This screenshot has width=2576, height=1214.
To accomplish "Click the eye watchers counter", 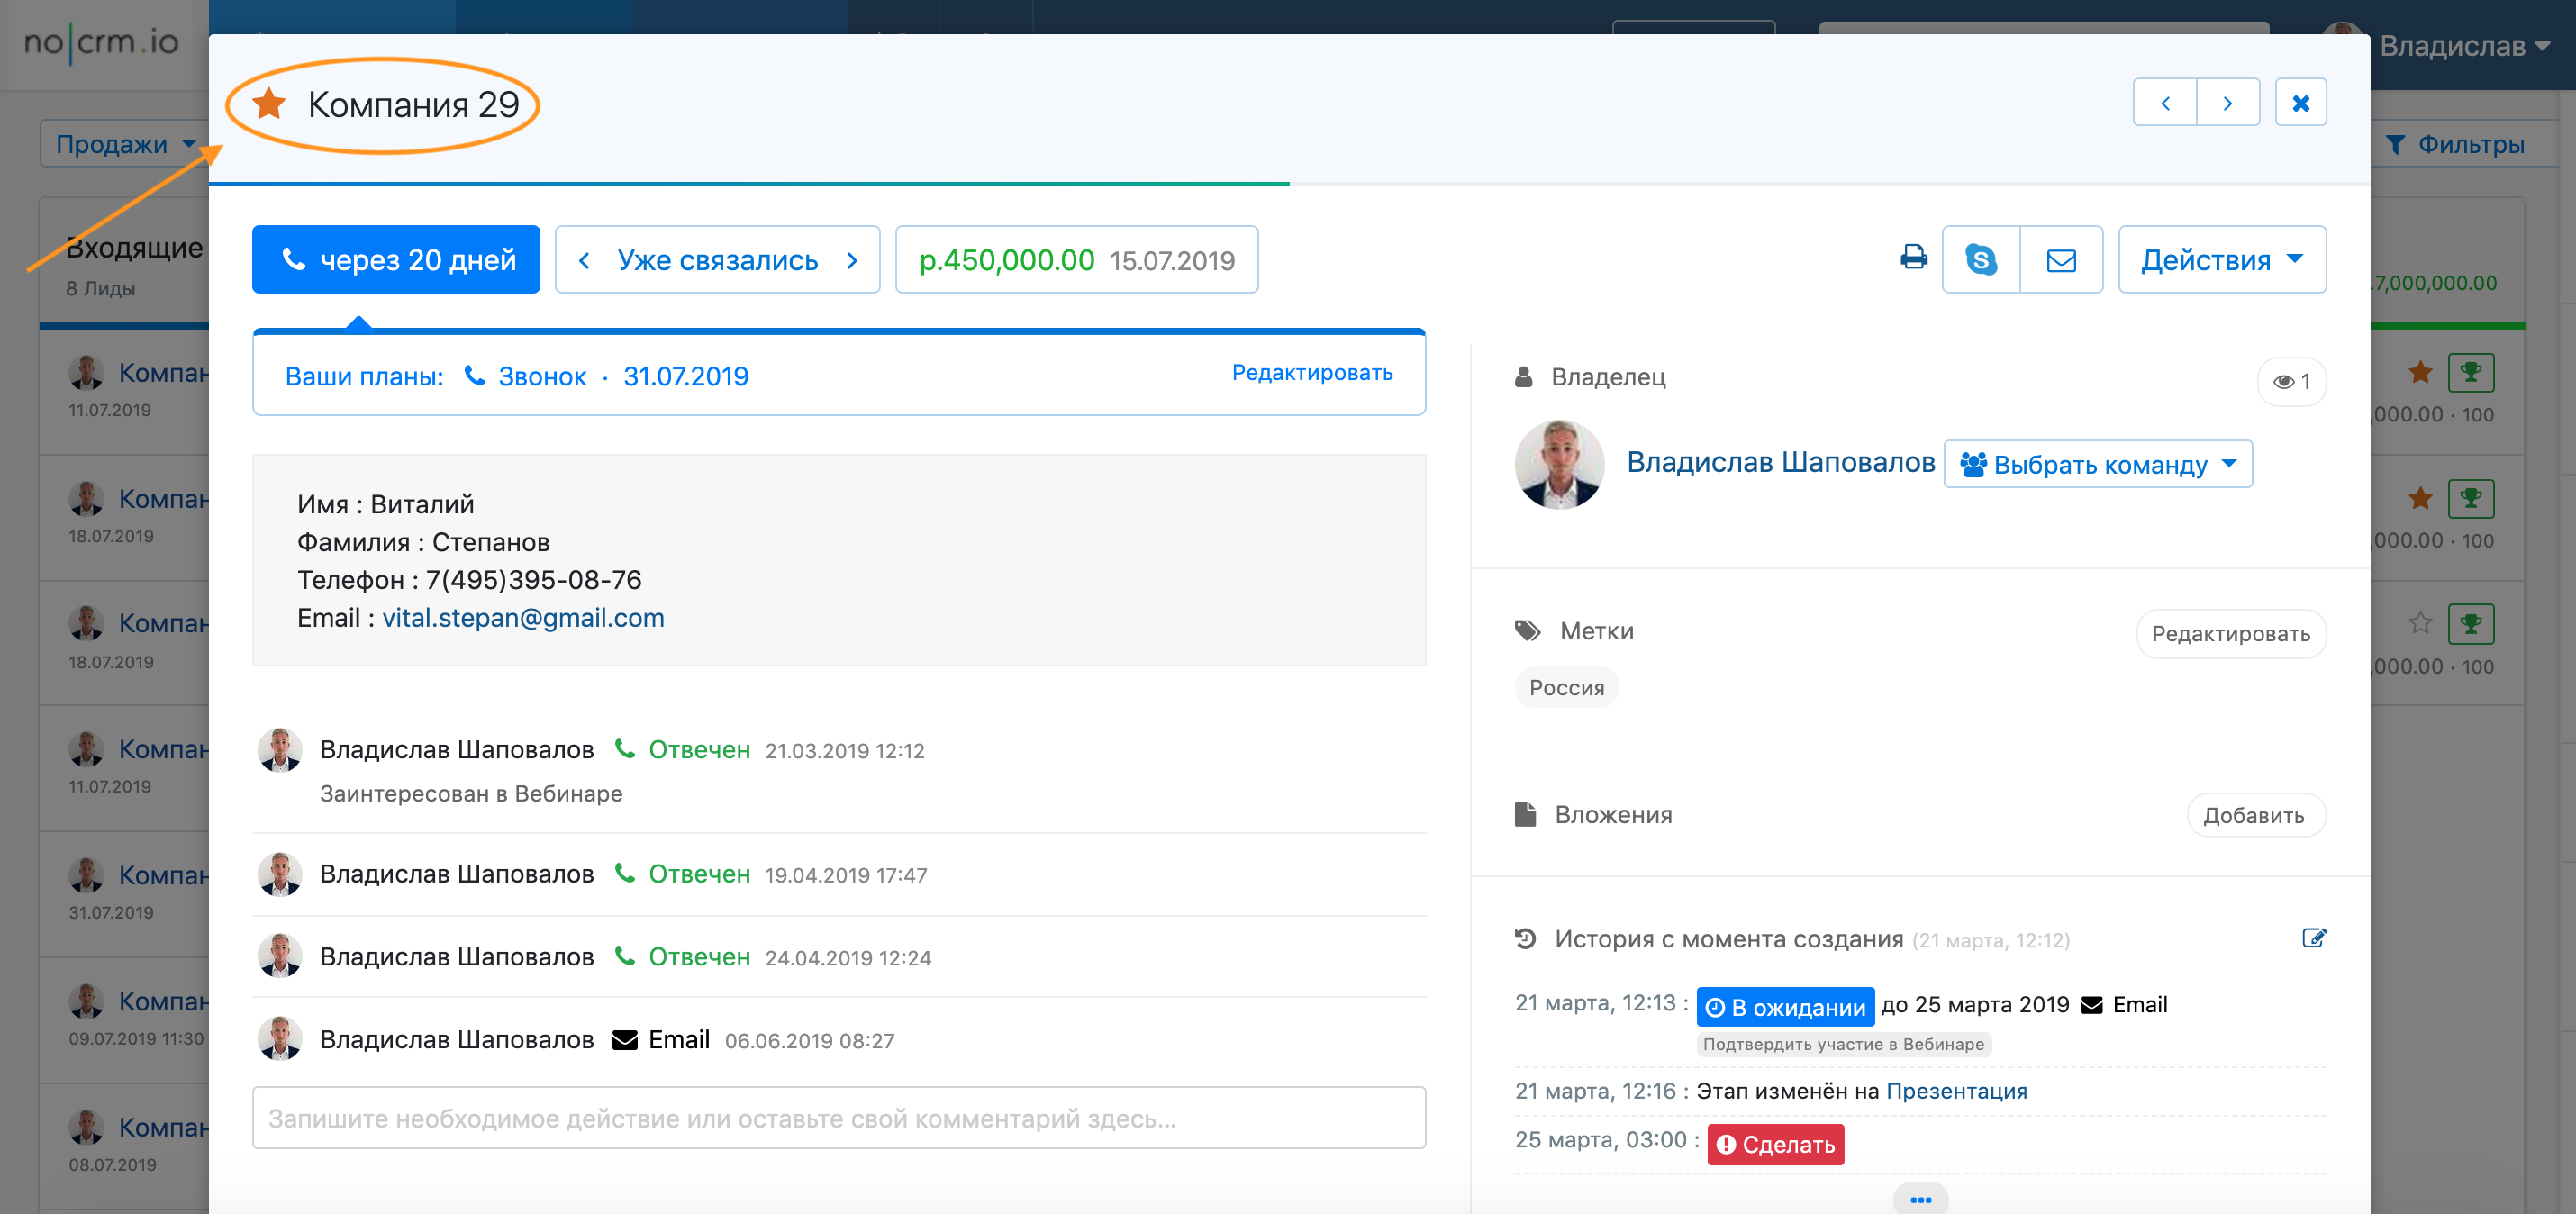I will pos(2291,381).
